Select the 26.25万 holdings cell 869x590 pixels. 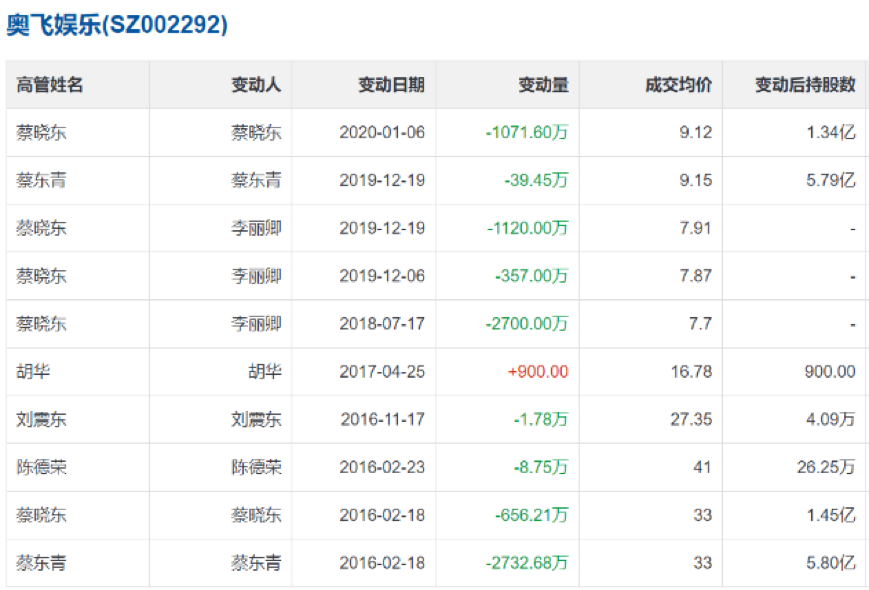click(x=826, y=467)
